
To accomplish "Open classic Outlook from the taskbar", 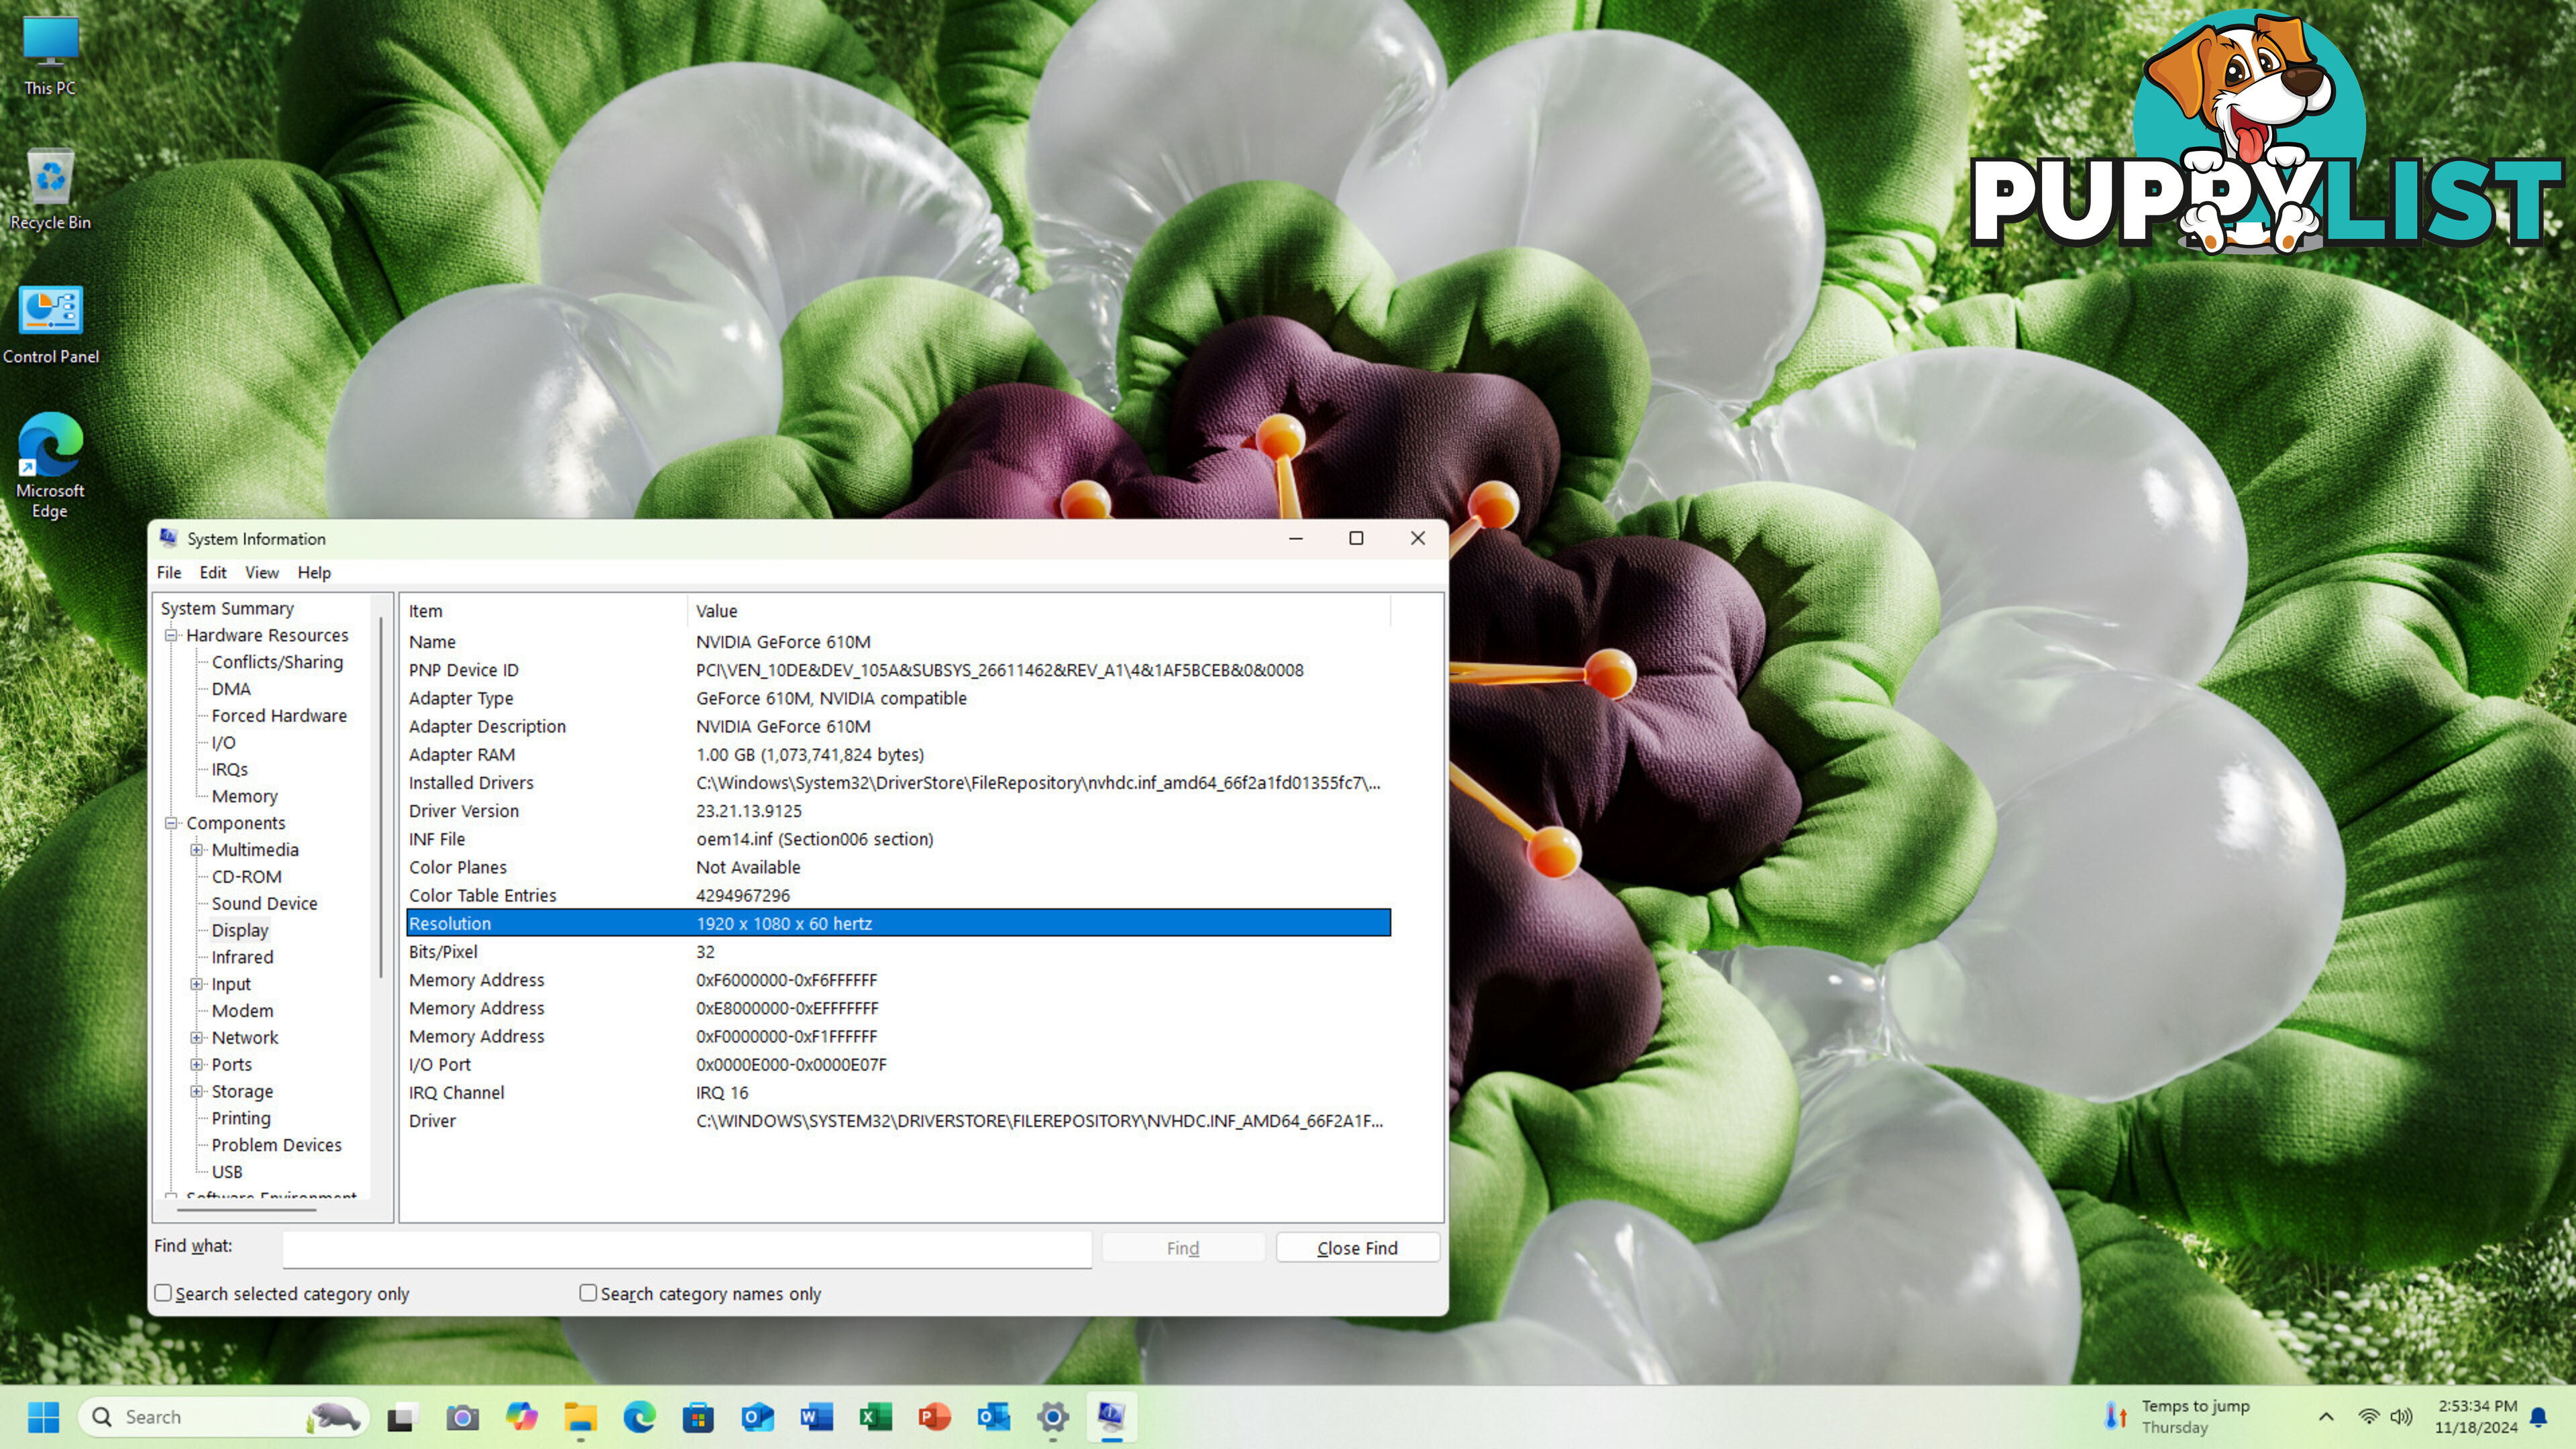I will [x=993, y=1416].
